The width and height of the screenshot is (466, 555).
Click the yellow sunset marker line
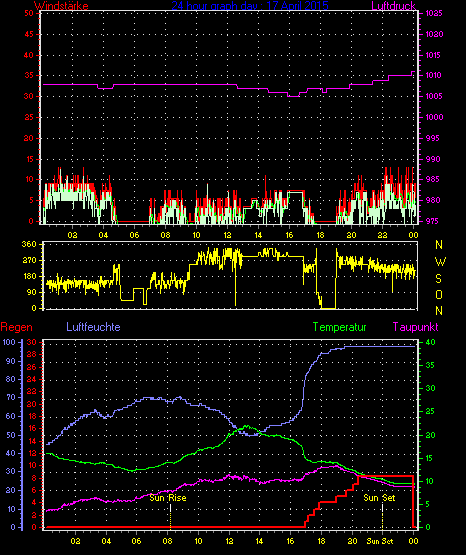[x=382, y=516]
